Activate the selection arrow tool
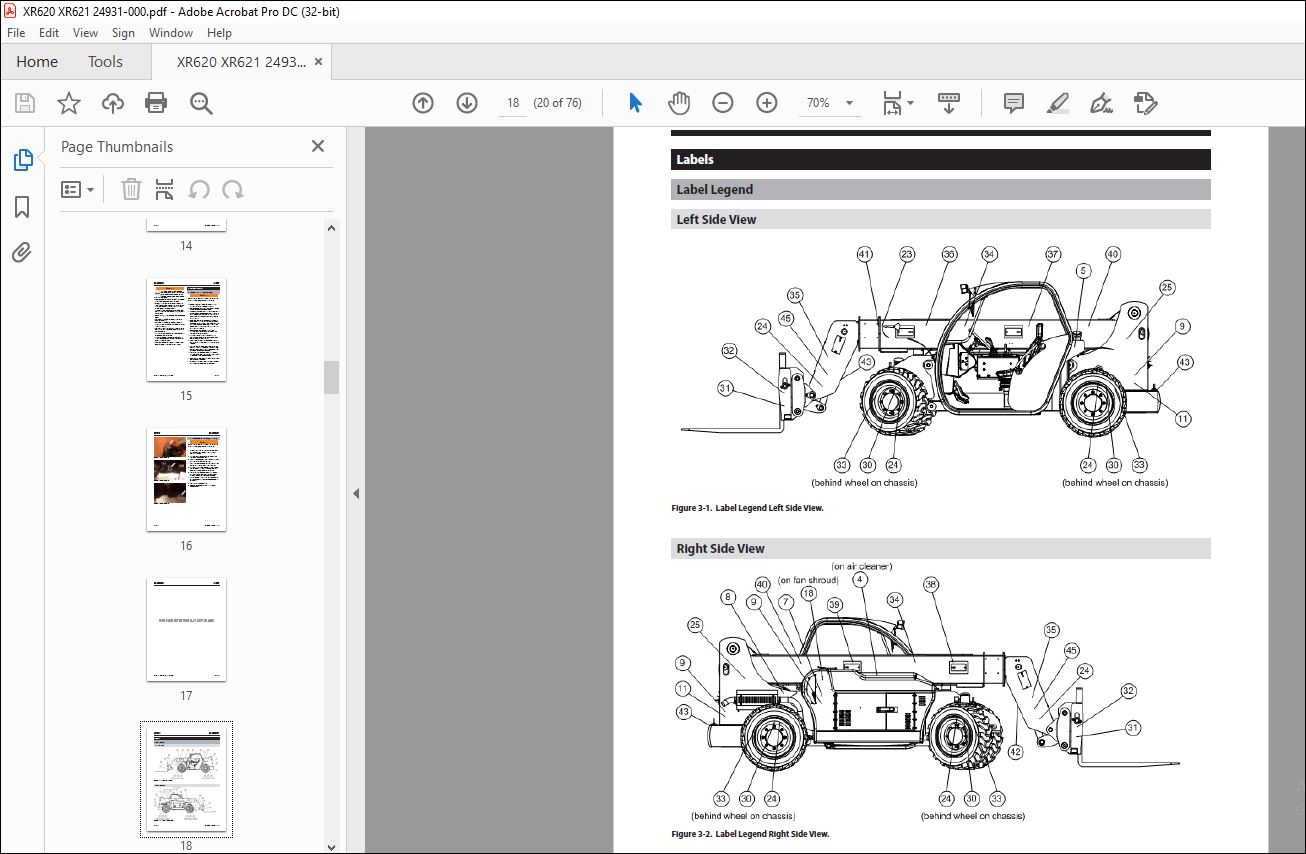Screen dimensions: 1306x854 tap(635, 103)
